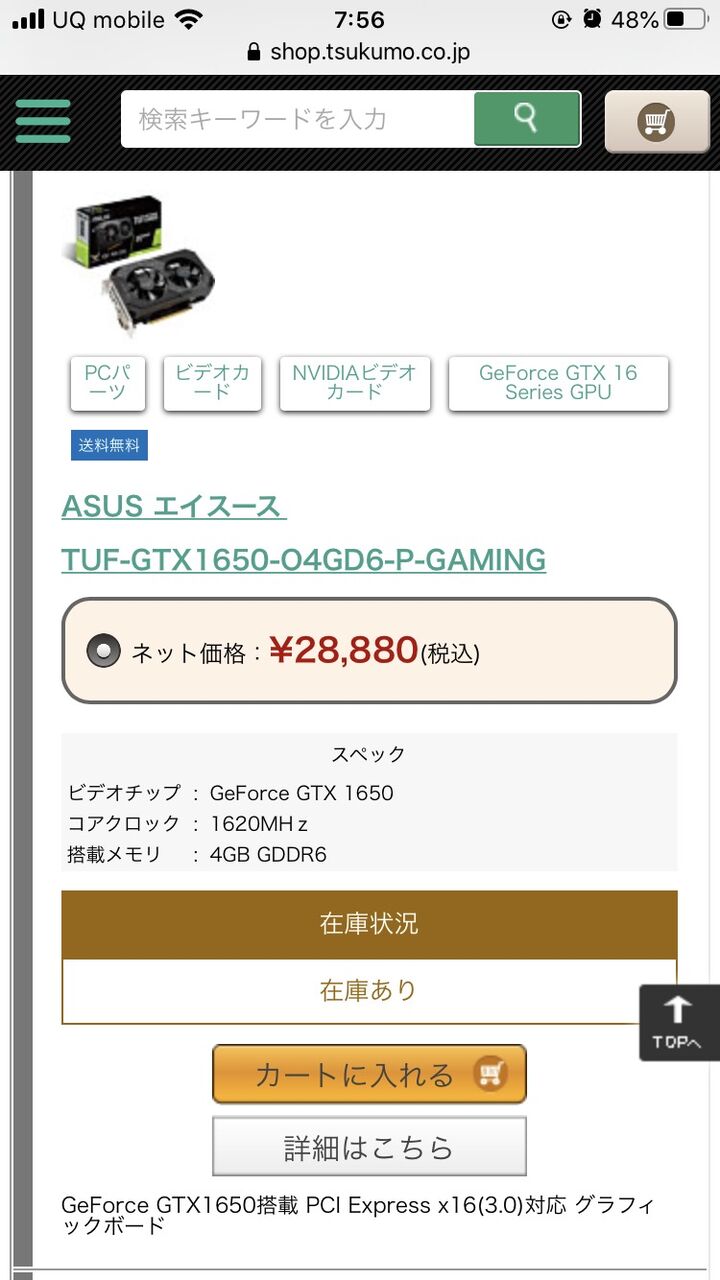Open the hamburger menu icon
This screenshot has width=720, height=1280.
pyautogui.click(x=43, y=120)
